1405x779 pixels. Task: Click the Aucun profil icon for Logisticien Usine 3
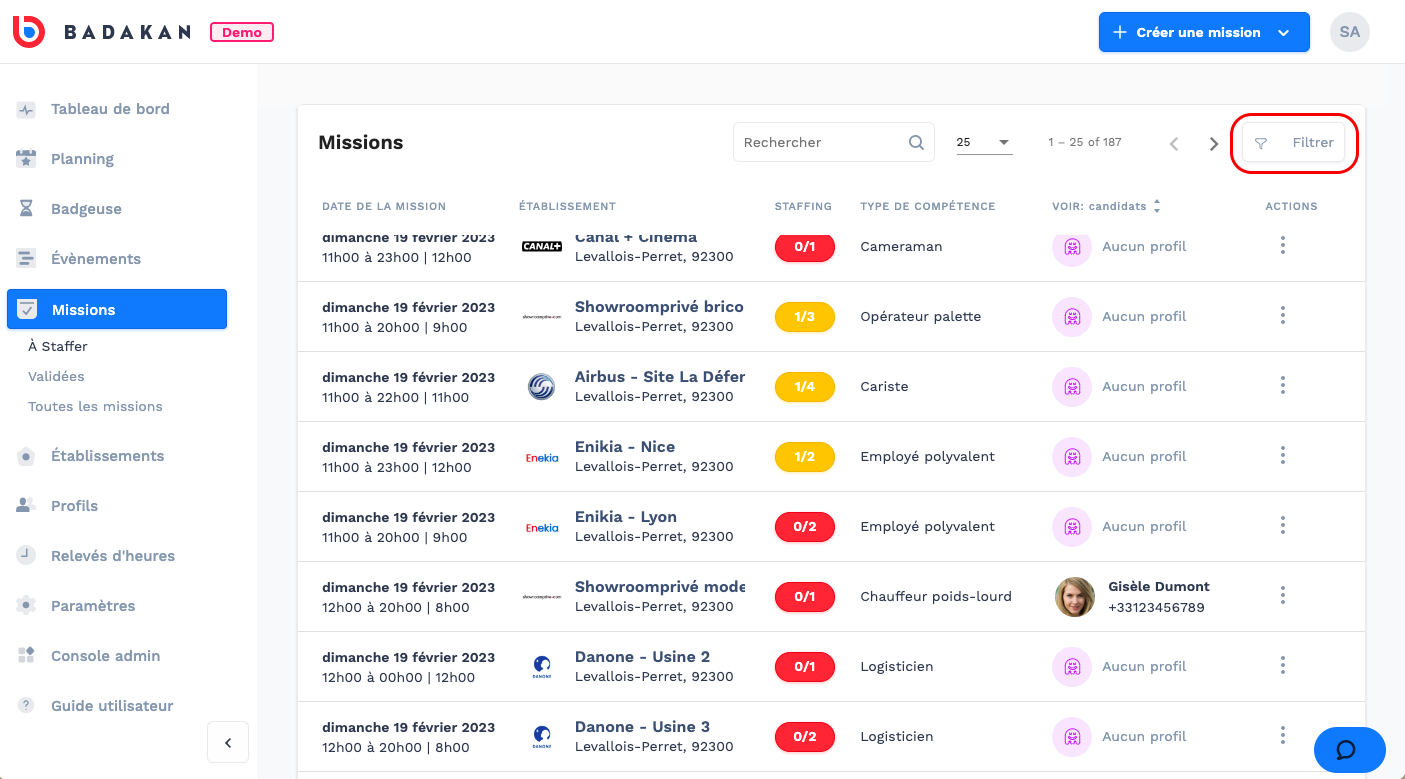[x=1072, y=737]
